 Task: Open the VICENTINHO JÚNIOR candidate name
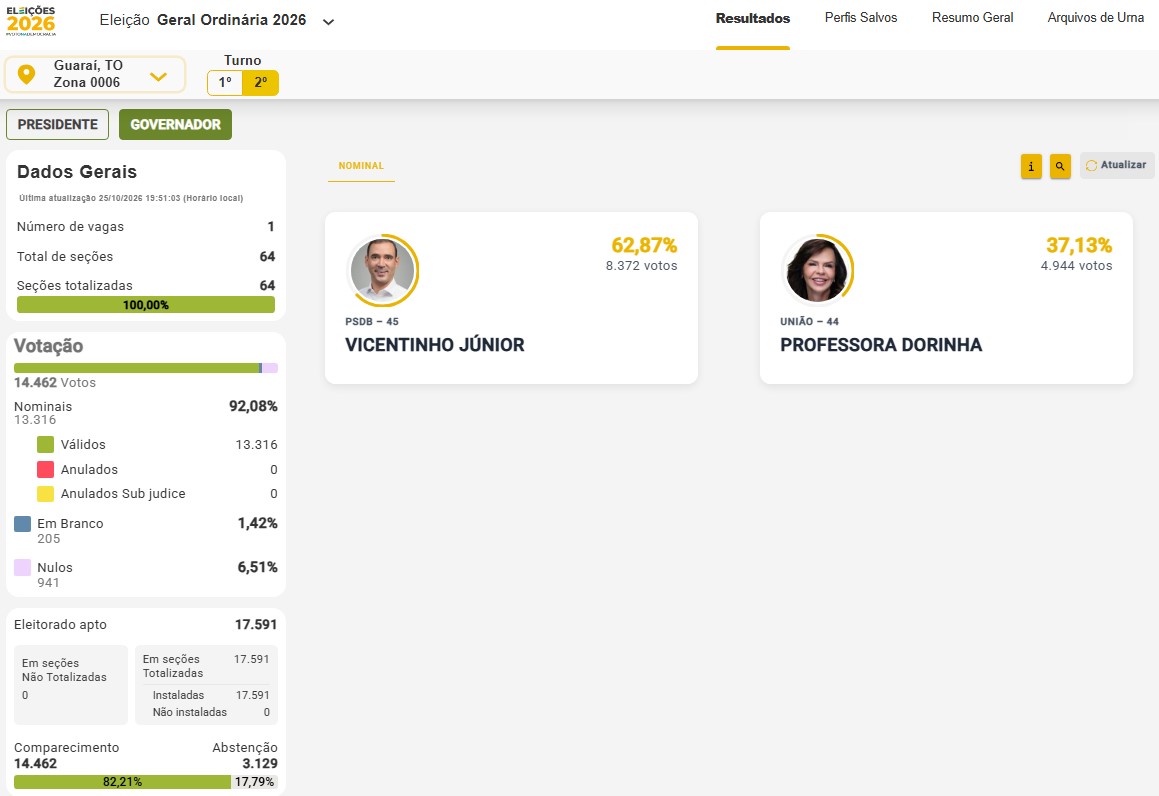435,345
